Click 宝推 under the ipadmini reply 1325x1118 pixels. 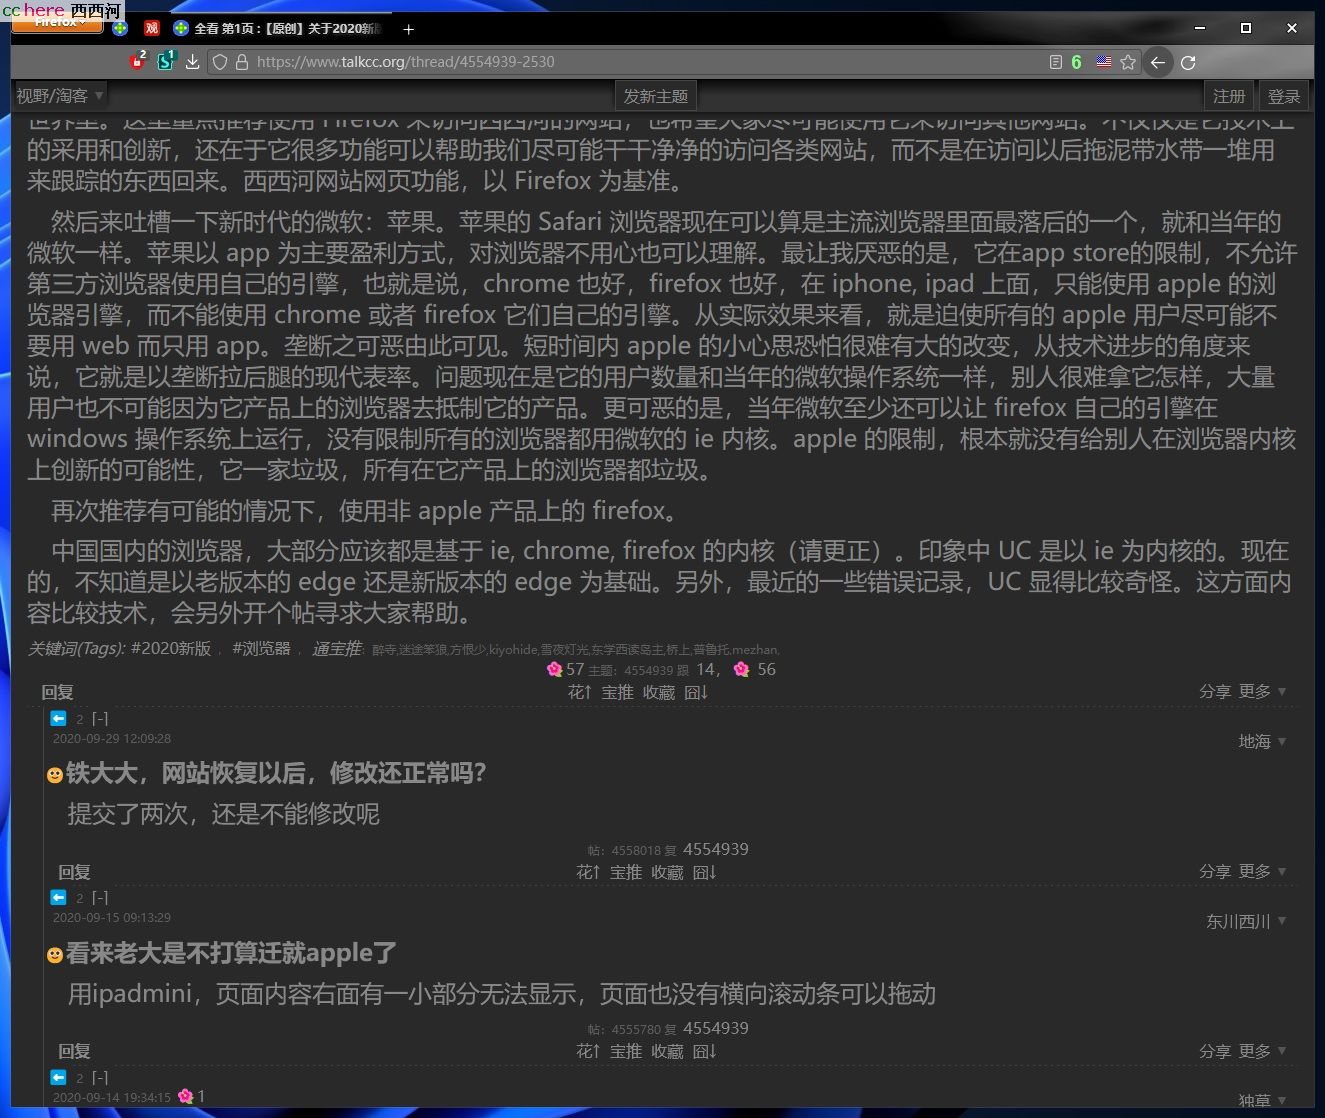(x=625, y=1051)
